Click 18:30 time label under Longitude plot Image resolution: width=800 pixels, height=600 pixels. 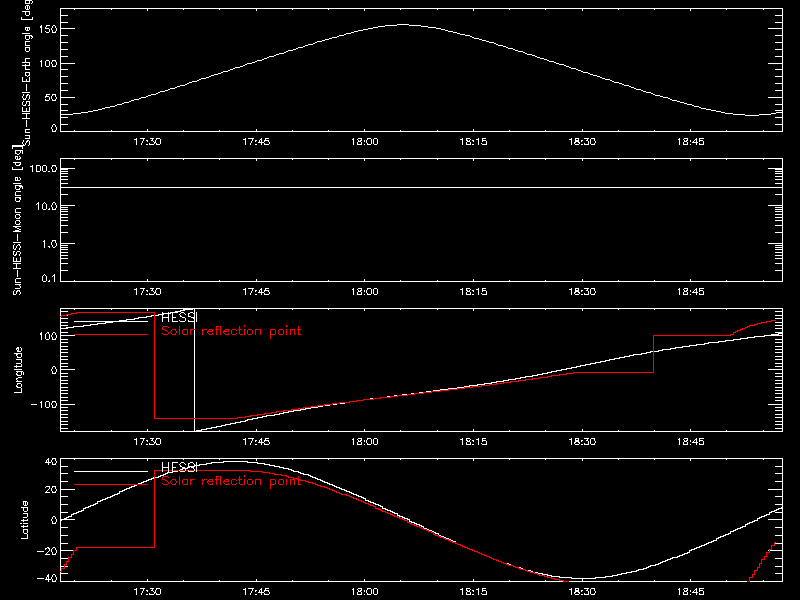pos(582,441)
